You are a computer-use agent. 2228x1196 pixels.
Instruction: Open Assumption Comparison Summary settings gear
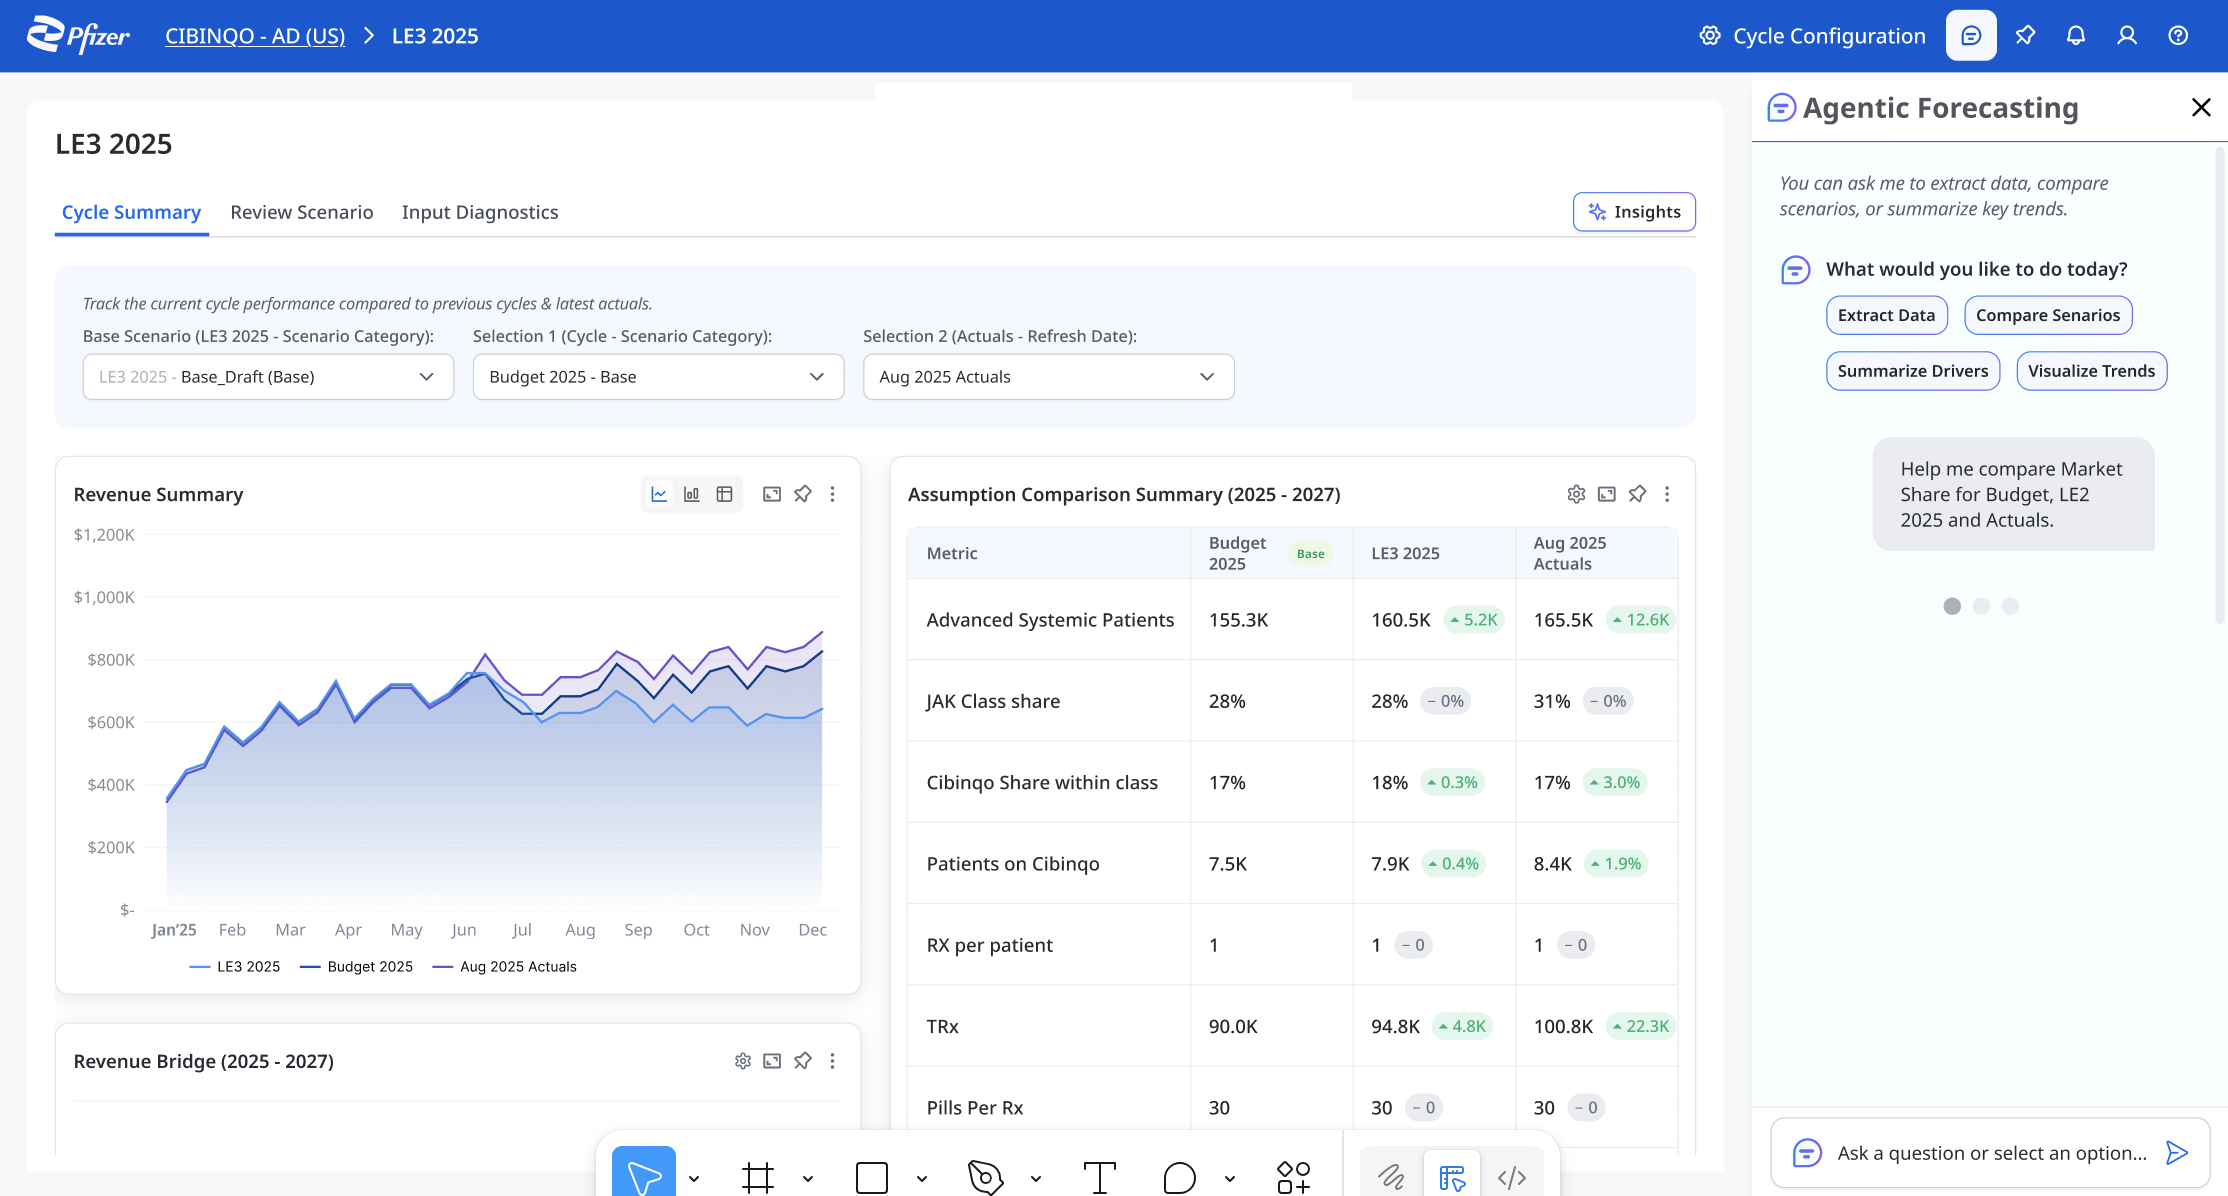point(1576,494)
